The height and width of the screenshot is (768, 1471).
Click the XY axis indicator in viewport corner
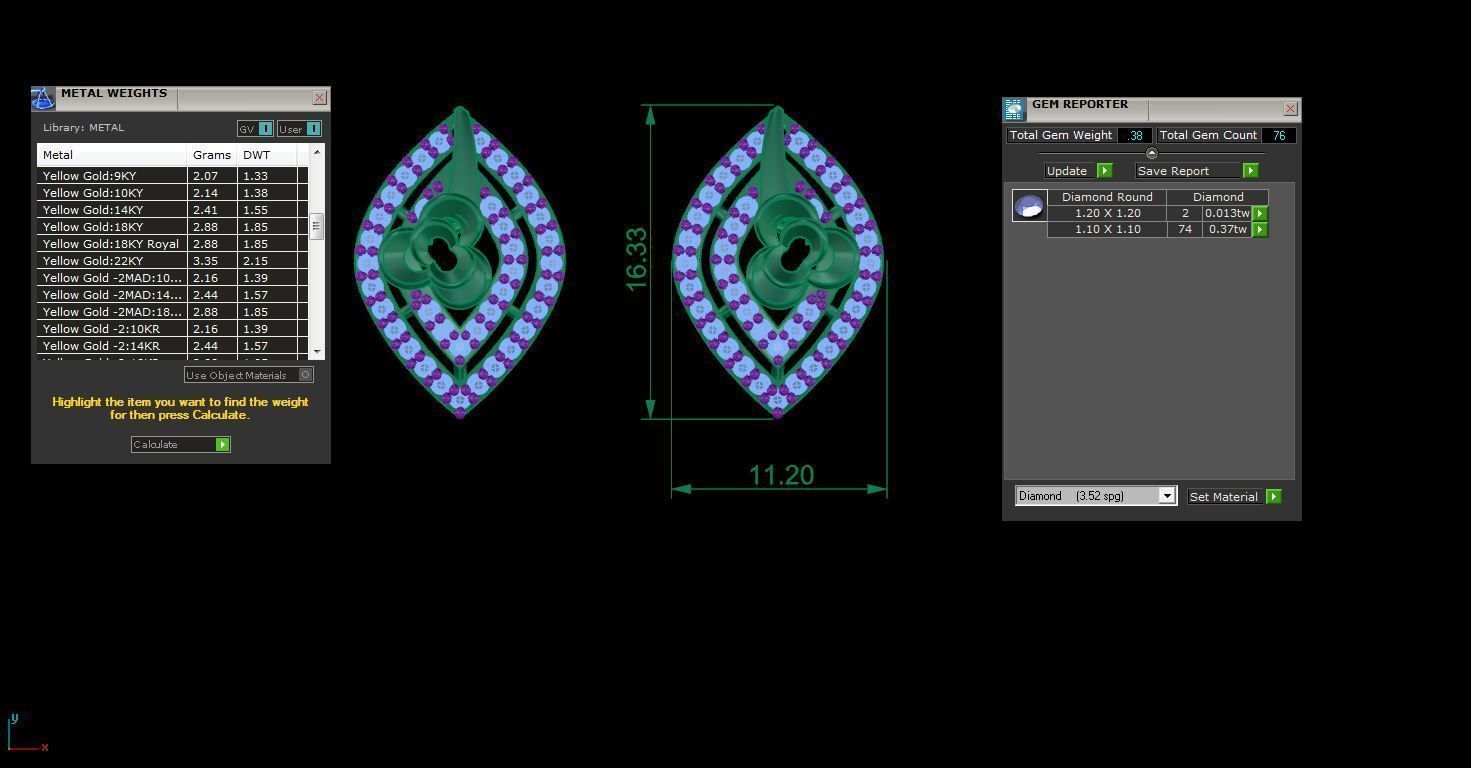pos(27,733)
